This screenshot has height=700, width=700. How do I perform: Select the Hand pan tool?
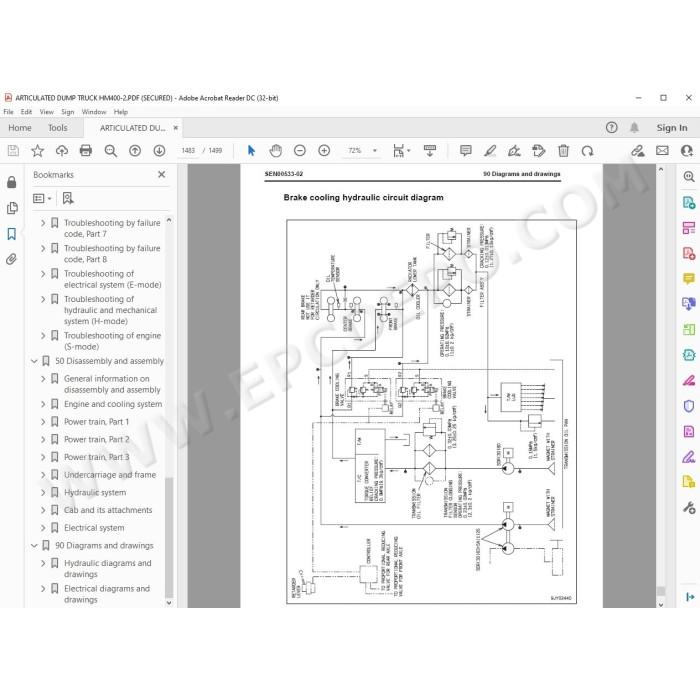[x=275, y=151]
